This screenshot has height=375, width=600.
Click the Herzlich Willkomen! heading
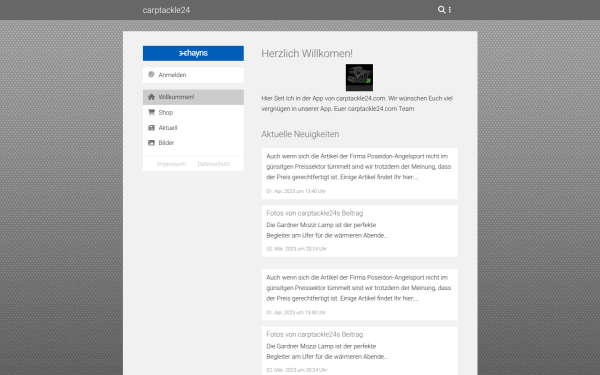(x=307, y=54)
